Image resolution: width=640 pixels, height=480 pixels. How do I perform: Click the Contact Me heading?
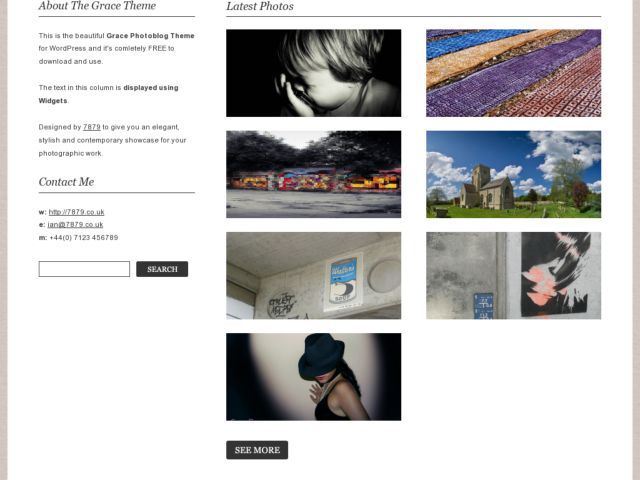(x=66, y=182)
